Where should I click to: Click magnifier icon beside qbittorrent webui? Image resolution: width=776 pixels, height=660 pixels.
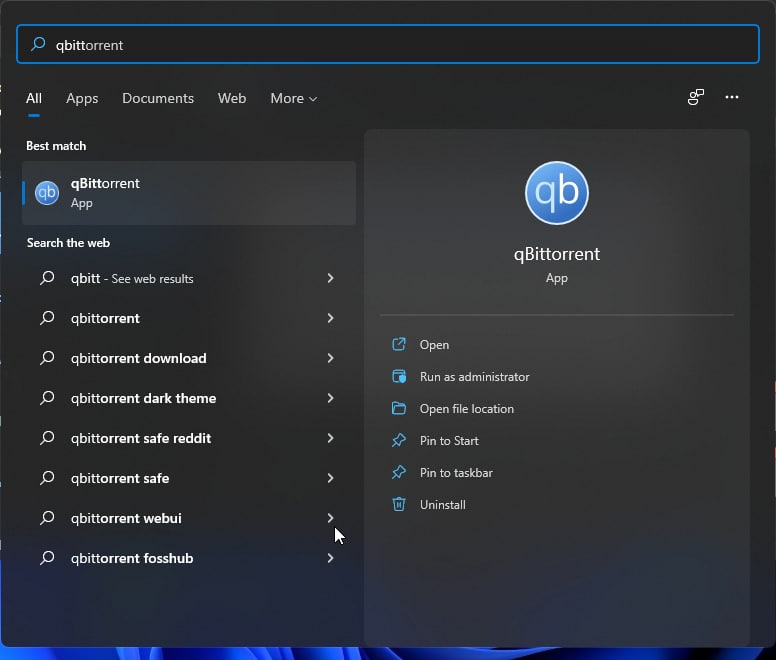coord(47,518)
